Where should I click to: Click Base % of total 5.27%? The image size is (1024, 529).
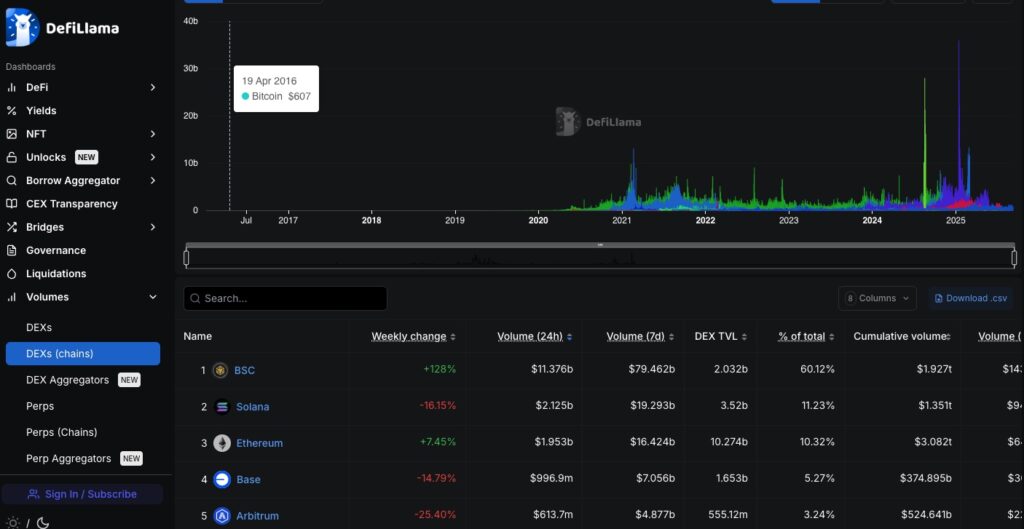[x=820, y=479]
